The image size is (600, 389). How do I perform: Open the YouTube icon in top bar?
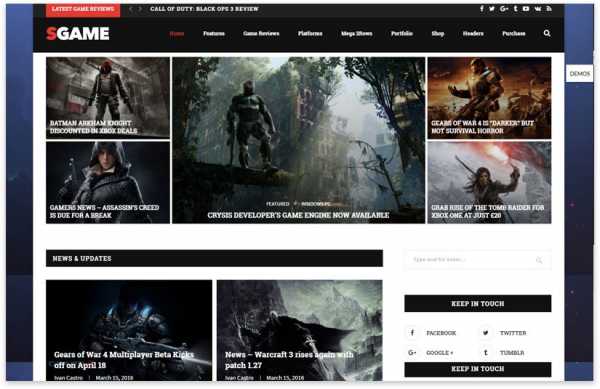coord(526,8)
